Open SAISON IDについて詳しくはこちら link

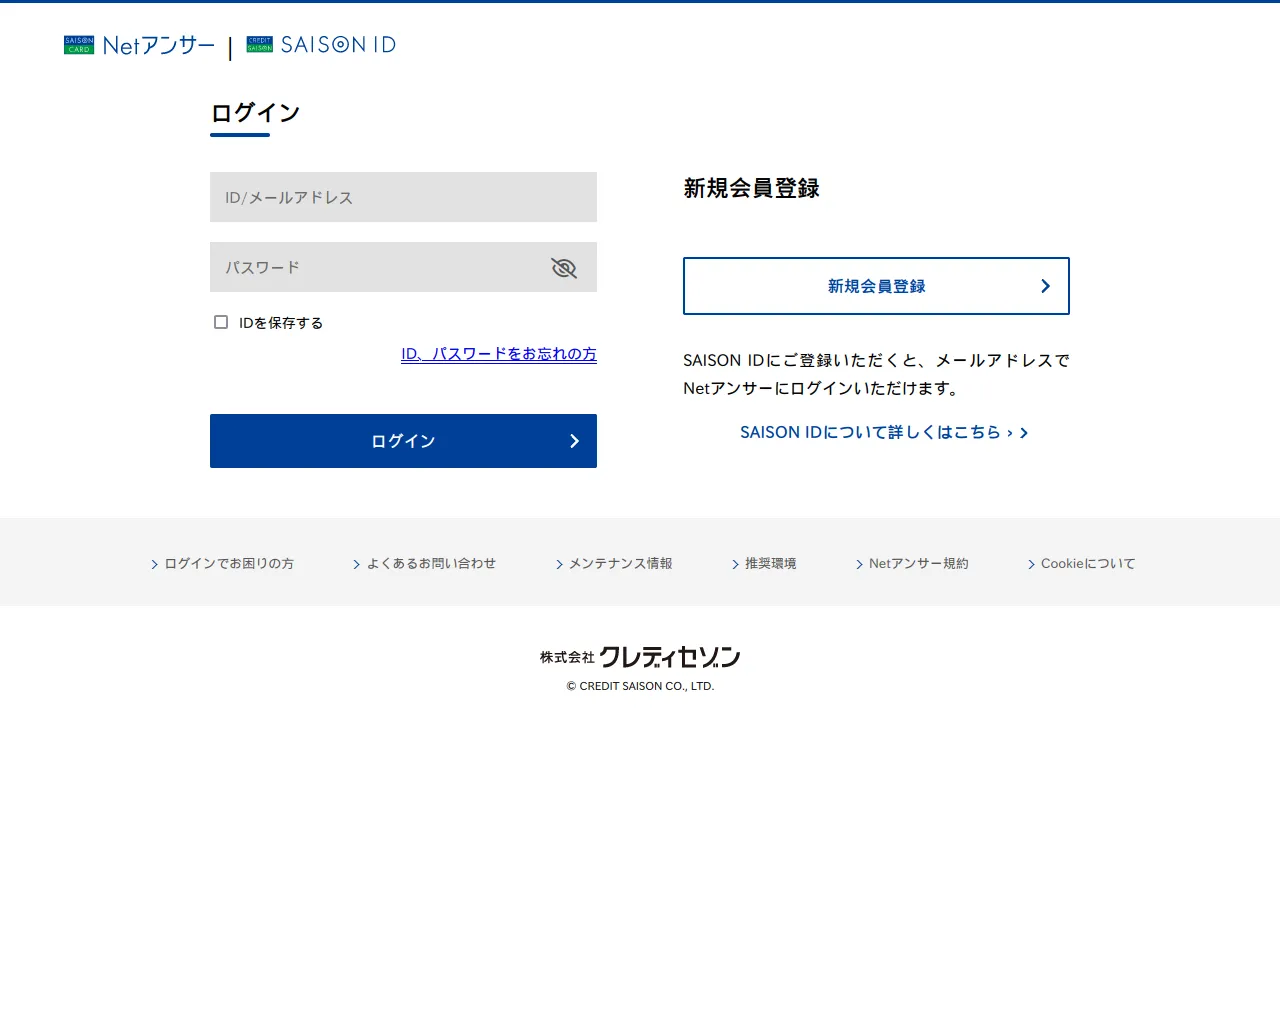(x=884, y=432)
